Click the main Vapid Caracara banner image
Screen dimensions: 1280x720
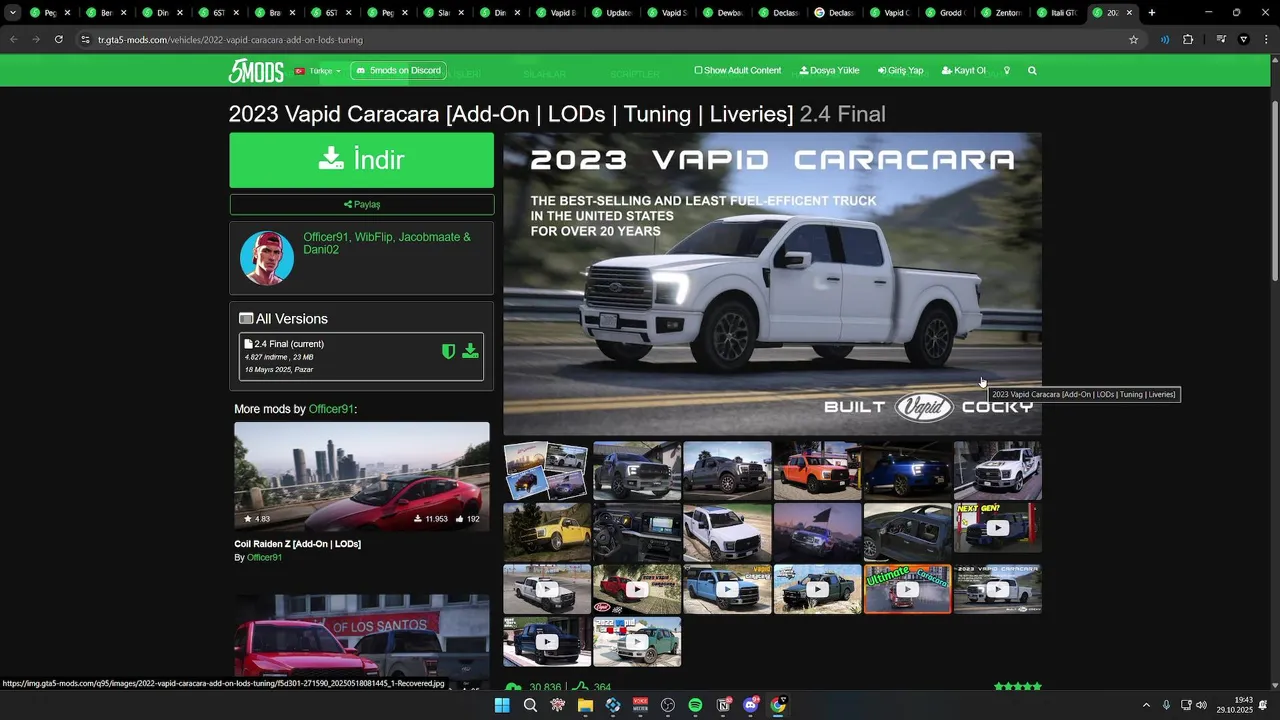click(772, 284)
